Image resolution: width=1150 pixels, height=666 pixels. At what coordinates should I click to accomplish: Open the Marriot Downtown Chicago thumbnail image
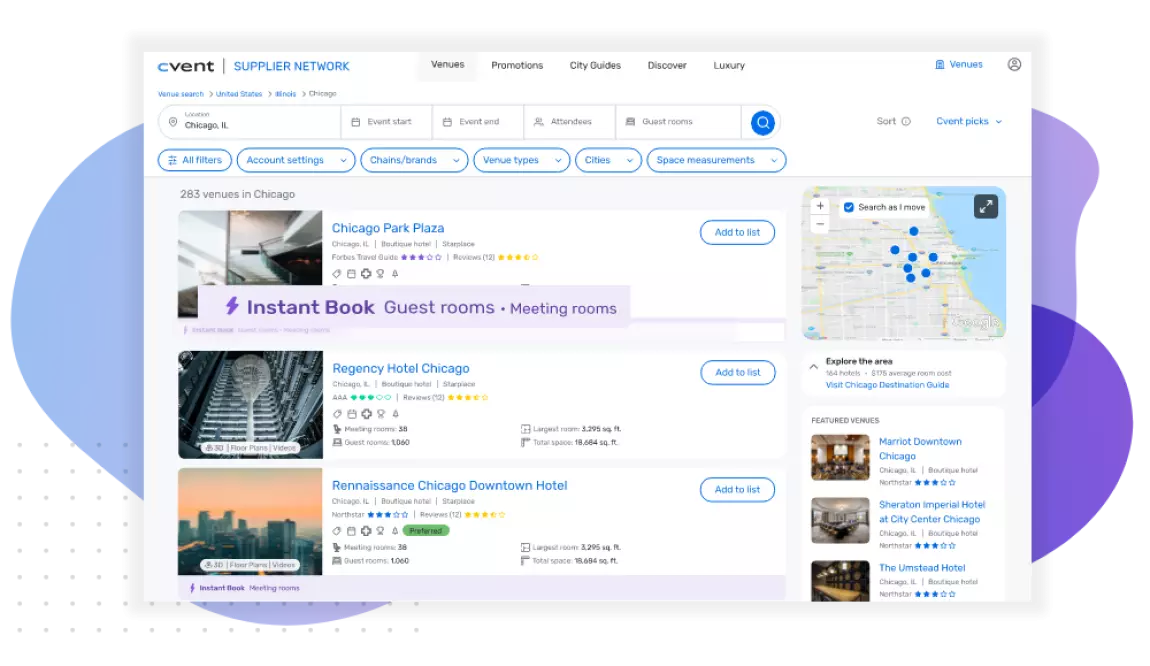coord(840,458)
